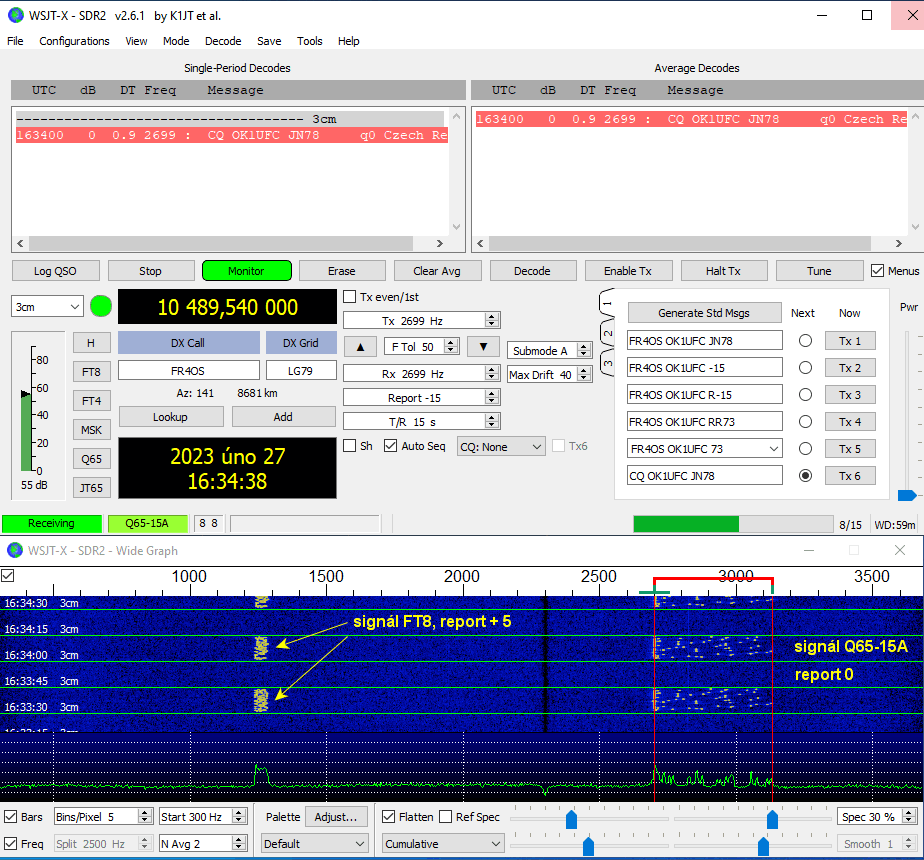Select the JT65 mode button
Screen dimensions: 924x860
pyautogui.click(x=91, y=488)
